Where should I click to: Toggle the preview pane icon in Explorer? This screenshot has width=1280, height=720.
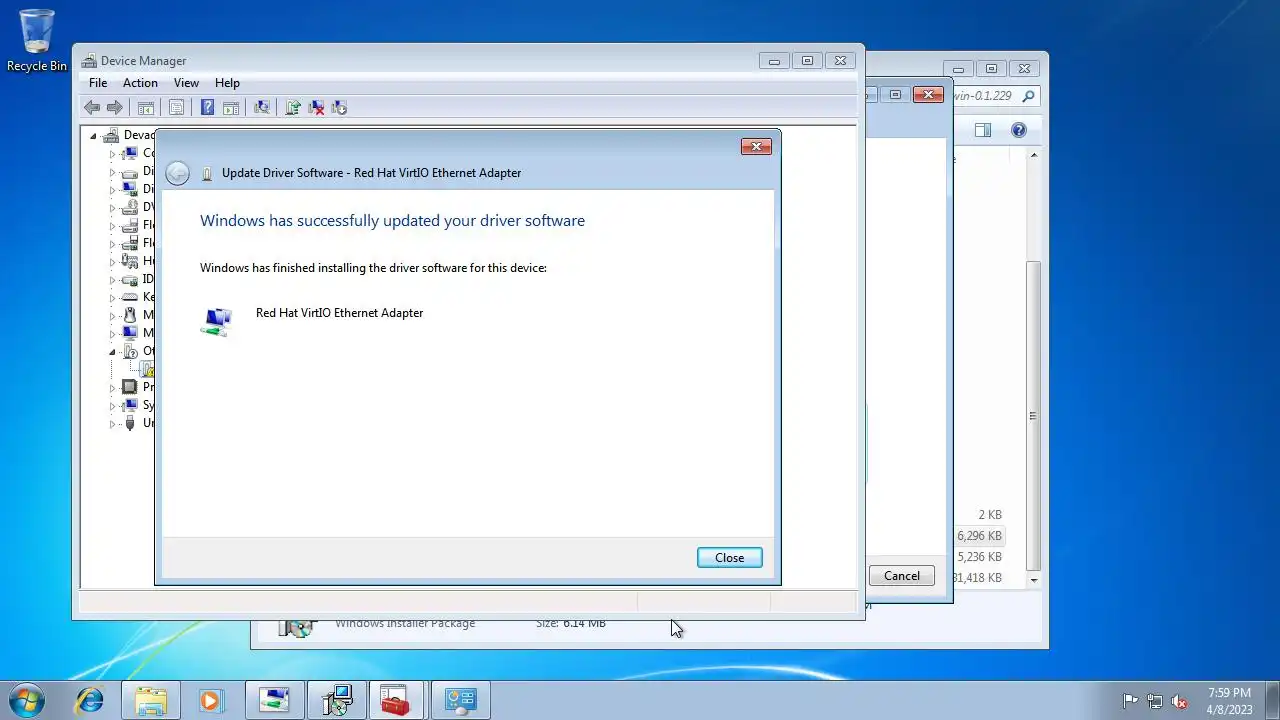[x=983, y=130]
